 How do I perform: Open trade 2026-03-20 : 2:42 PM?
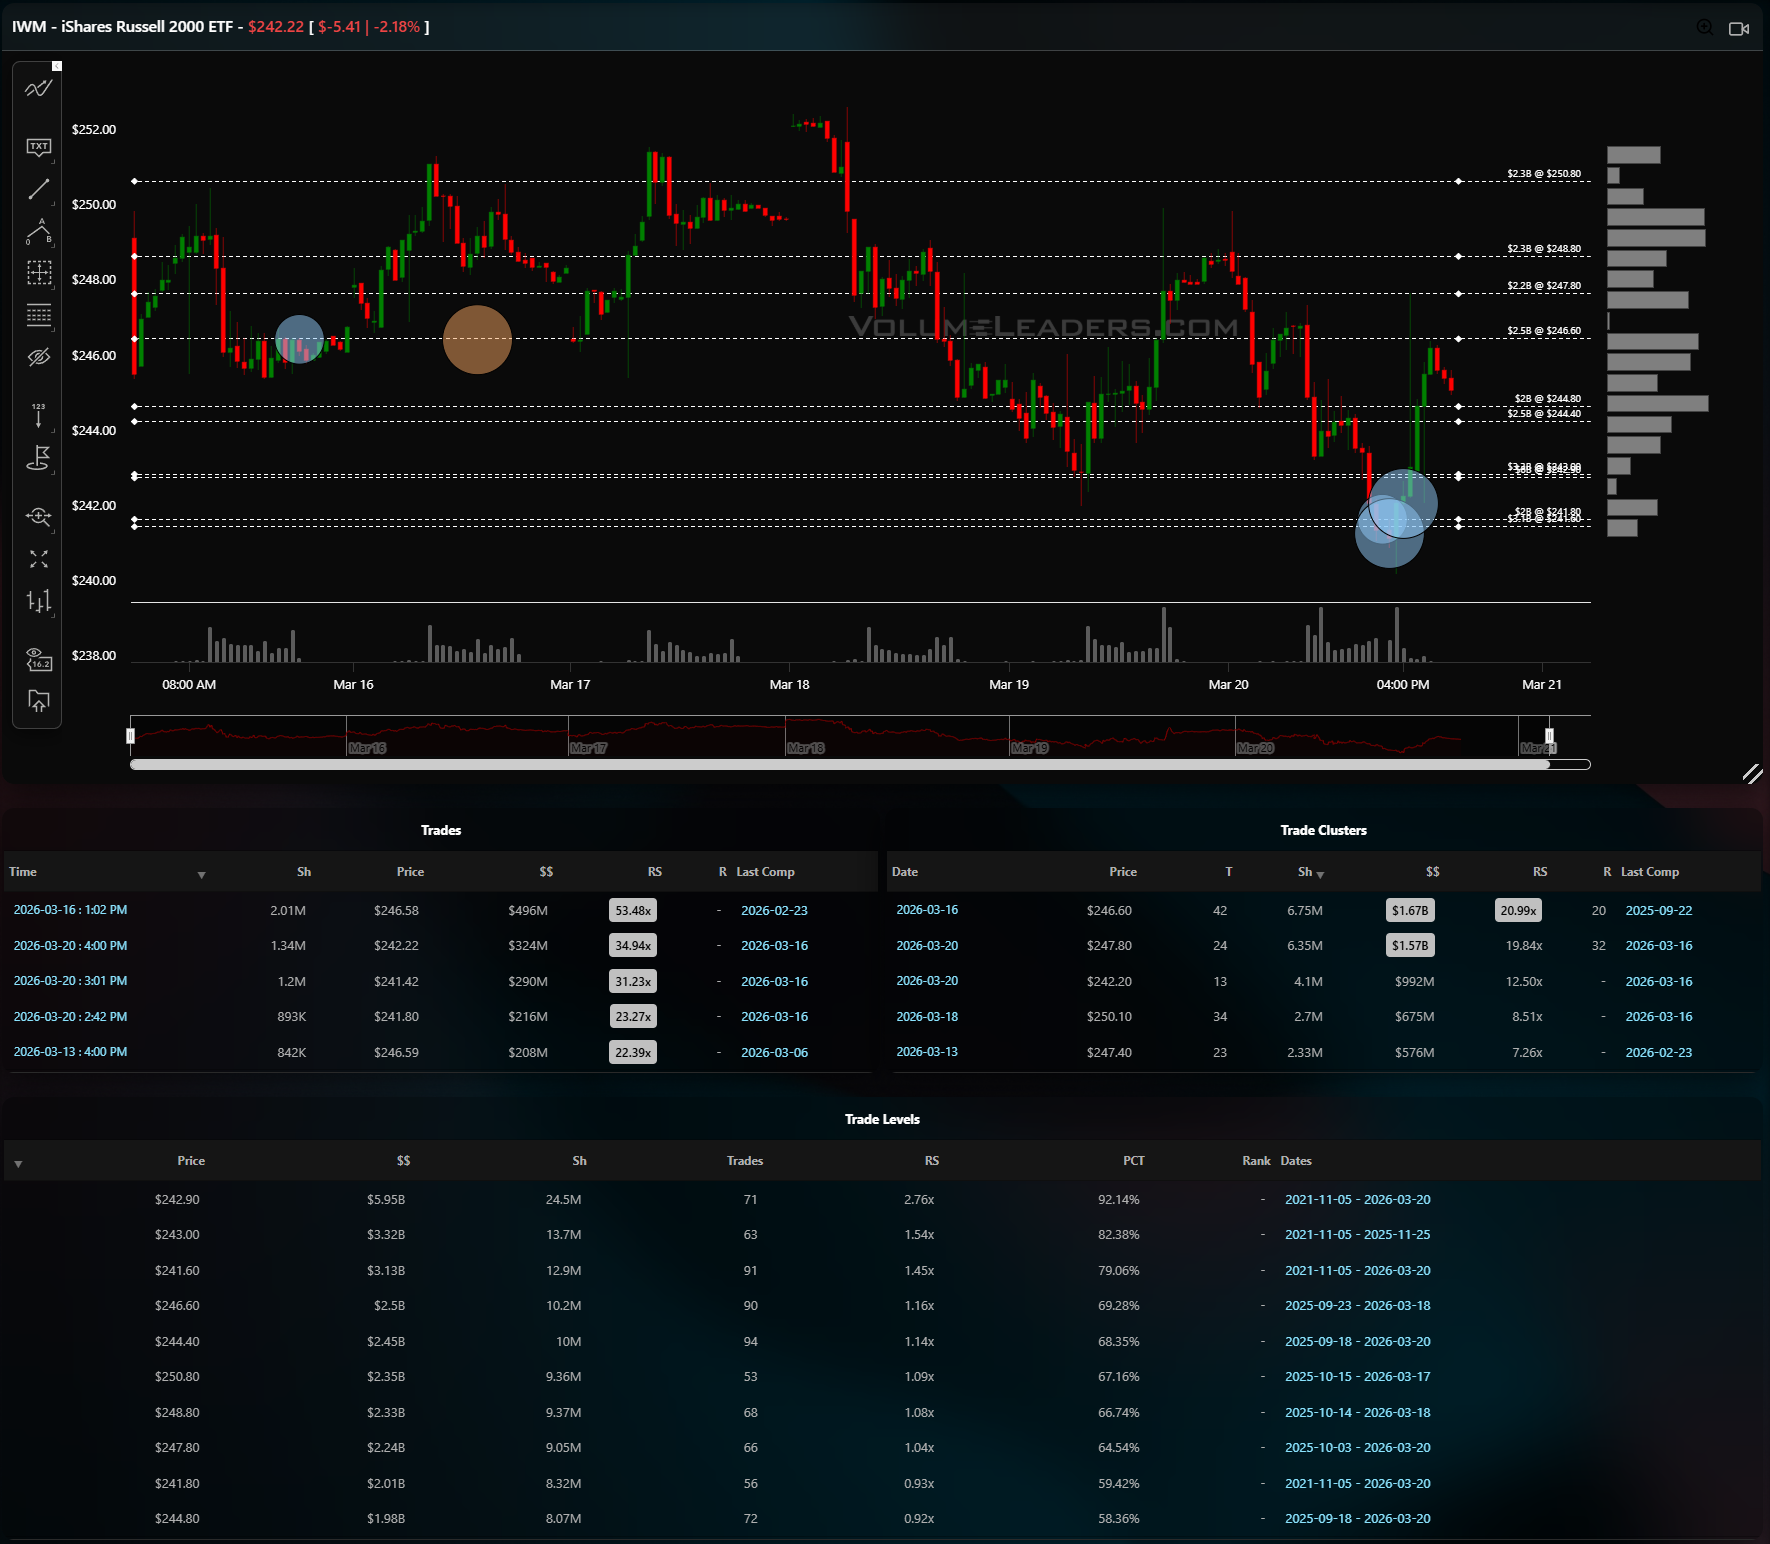pos(70,1017)
